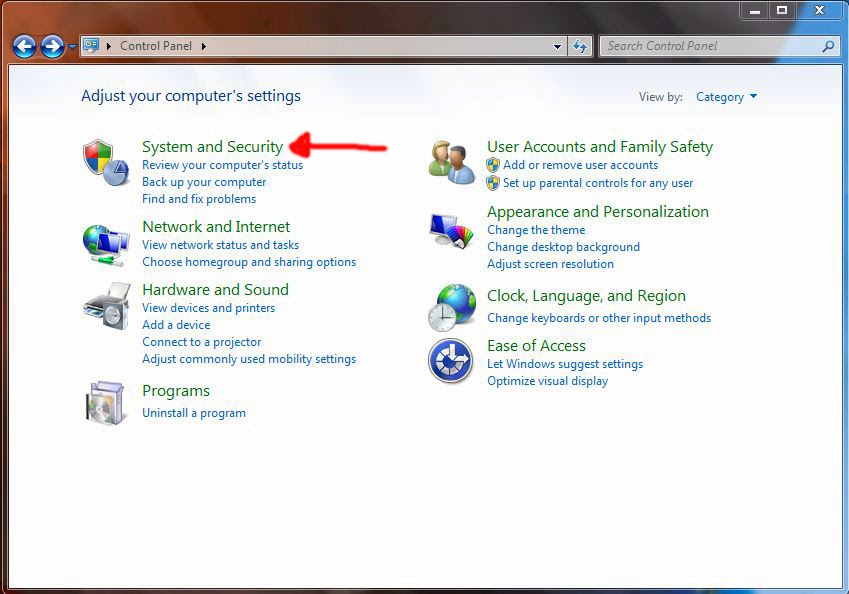Expand arrow after Control Panel breadcrumb
This screenshot has width=849, height=594.
pyautogui.click(x=204, y=47)
